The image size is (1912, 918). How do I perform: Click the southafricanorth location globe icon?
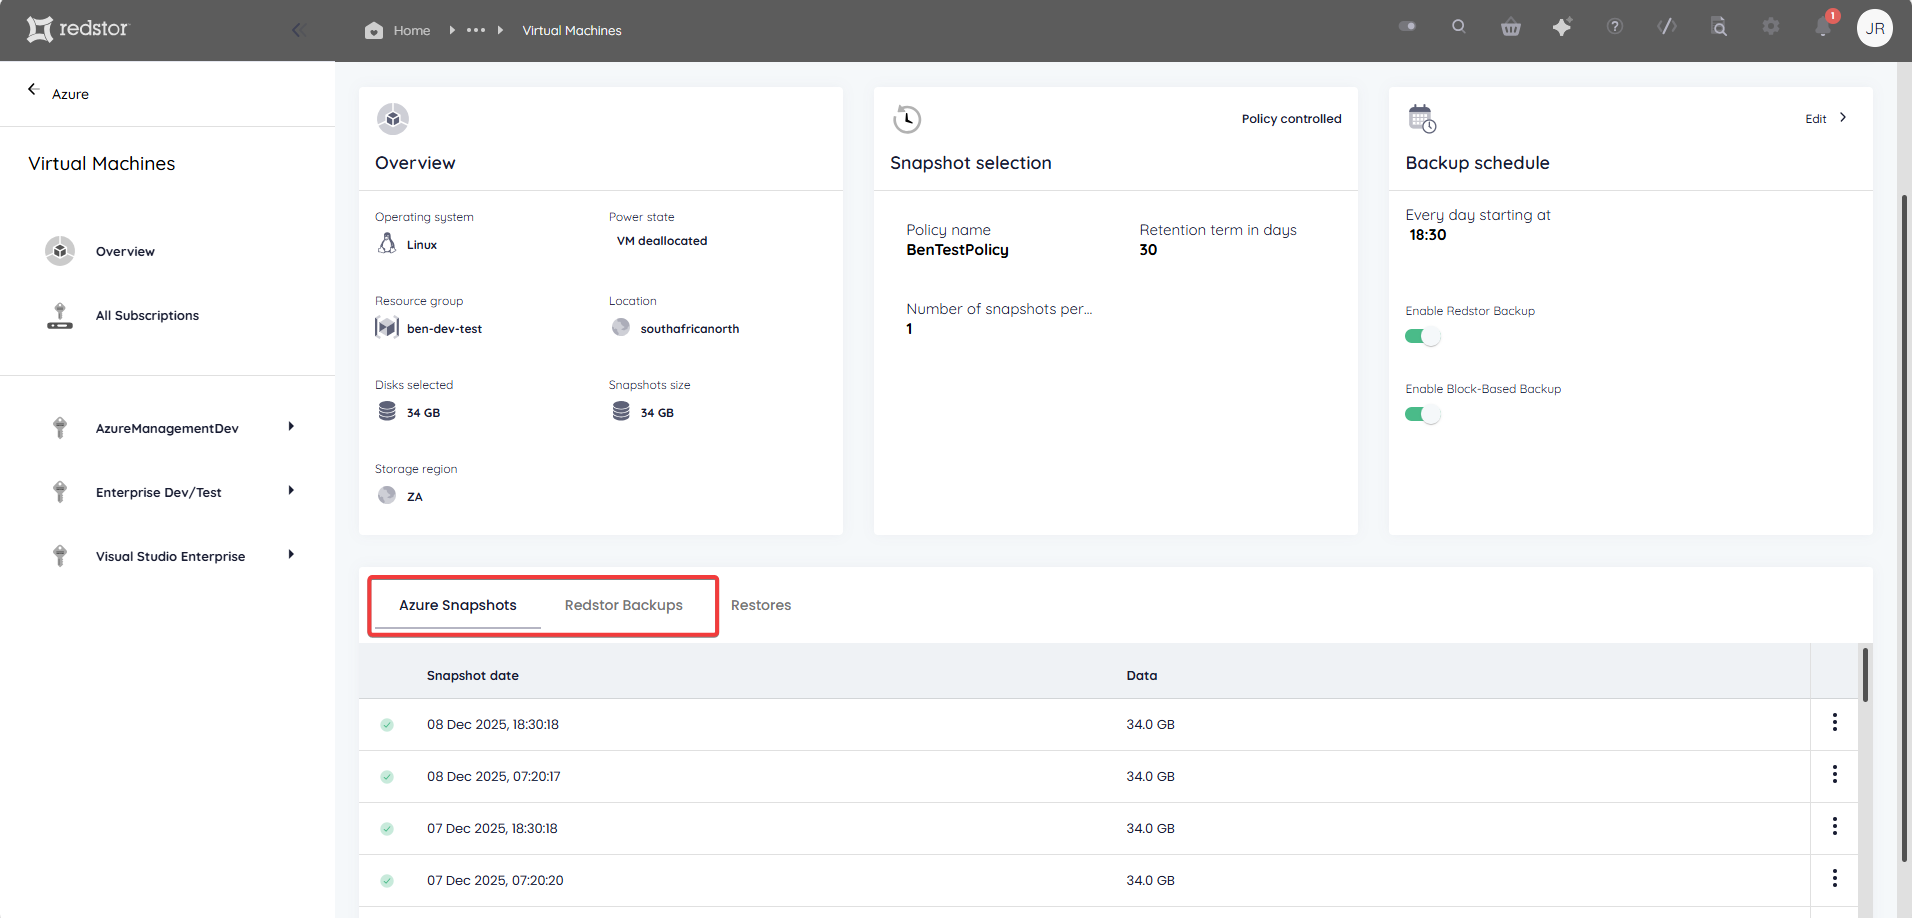point(621,327)
